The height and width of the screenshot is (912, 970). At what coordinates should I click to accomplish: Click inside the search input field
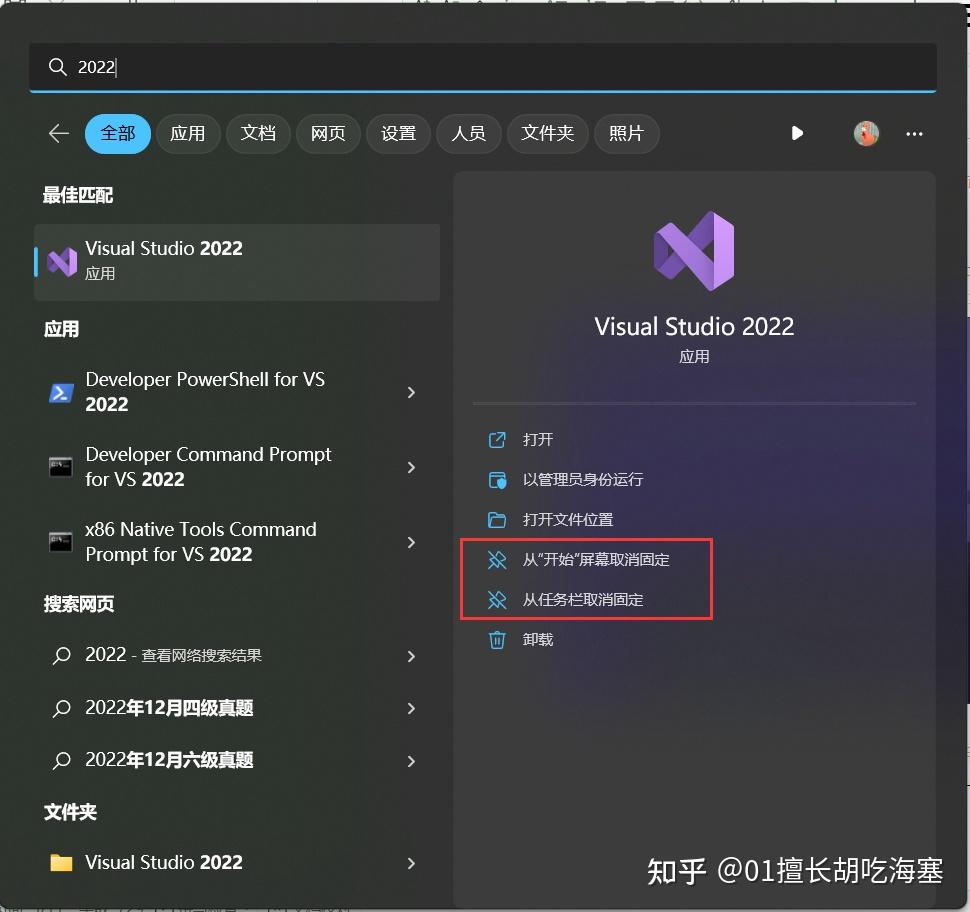pos(400,67)
